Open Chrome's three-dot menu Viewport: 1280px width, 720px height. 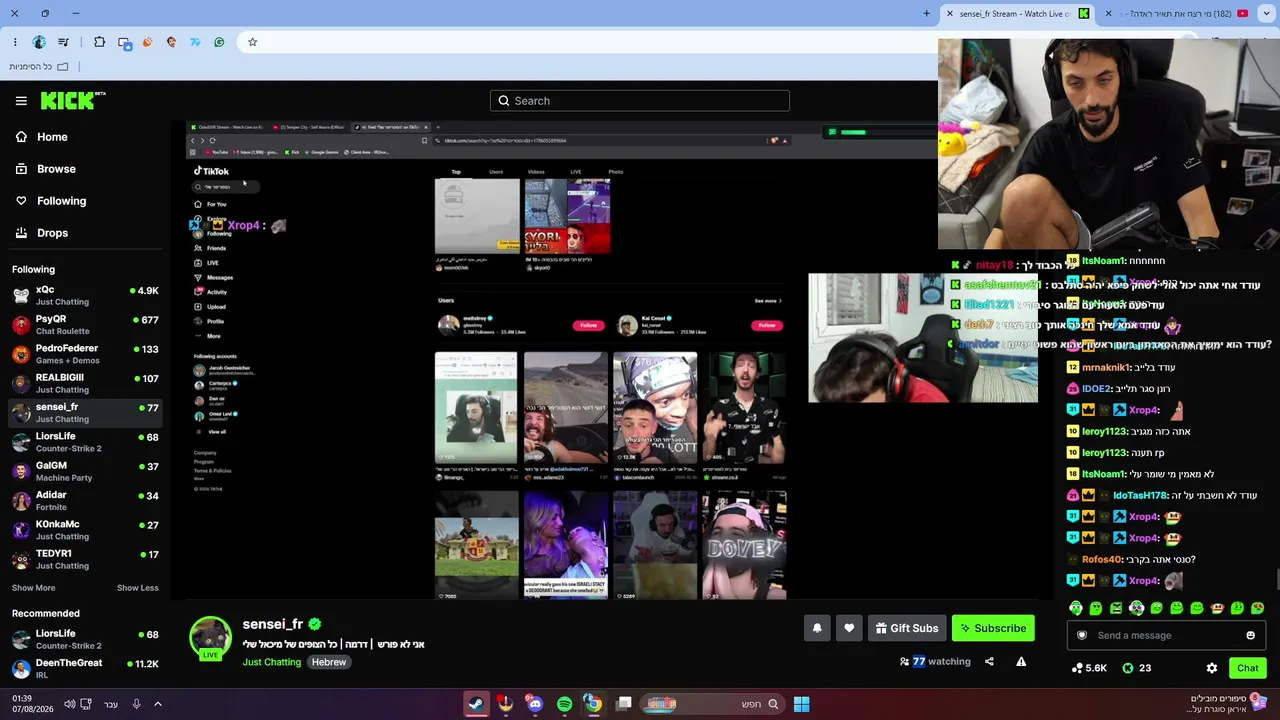(x=15, y=42)
